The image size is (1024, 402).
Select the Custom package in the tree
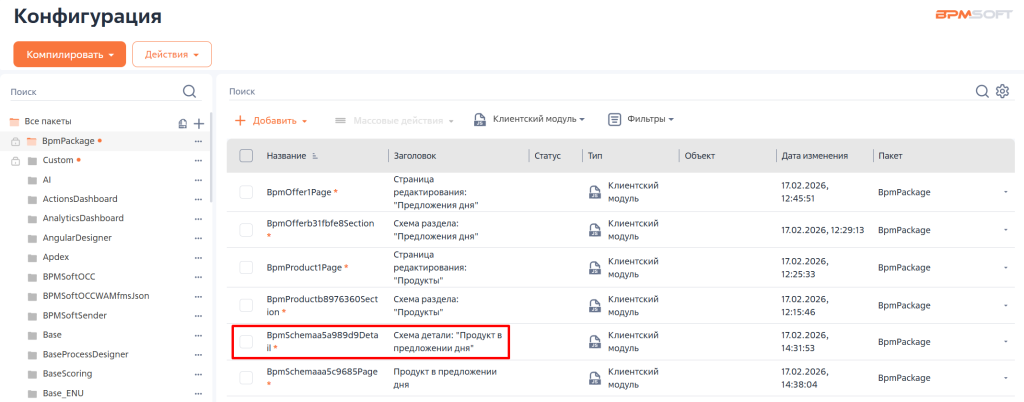[x=58, y=160]
